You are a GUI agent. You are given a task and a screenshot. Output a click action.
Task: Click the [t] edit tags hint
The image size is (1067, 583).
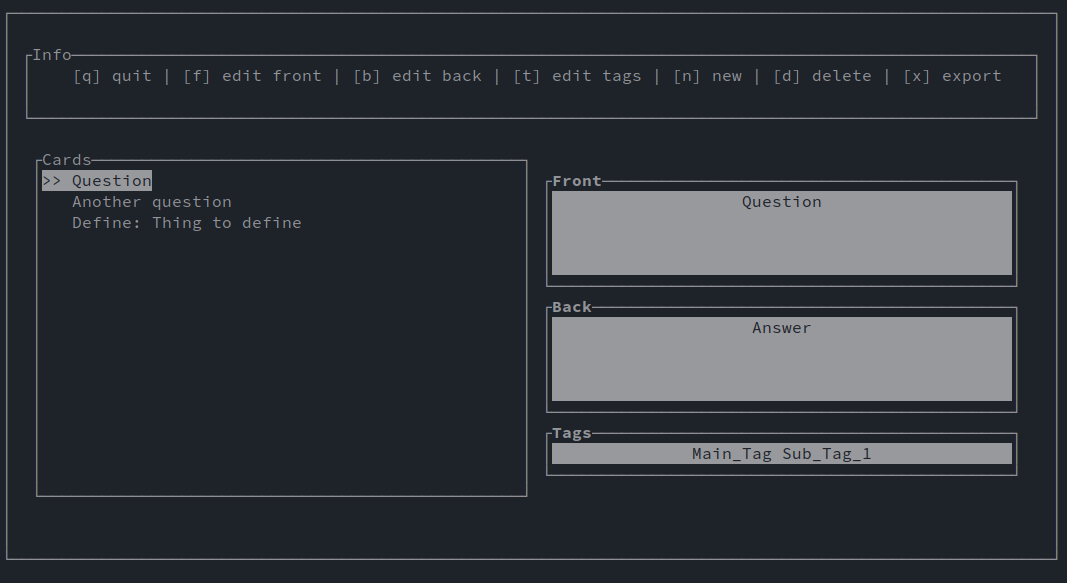pyautogui.click(x=577, y=76)
